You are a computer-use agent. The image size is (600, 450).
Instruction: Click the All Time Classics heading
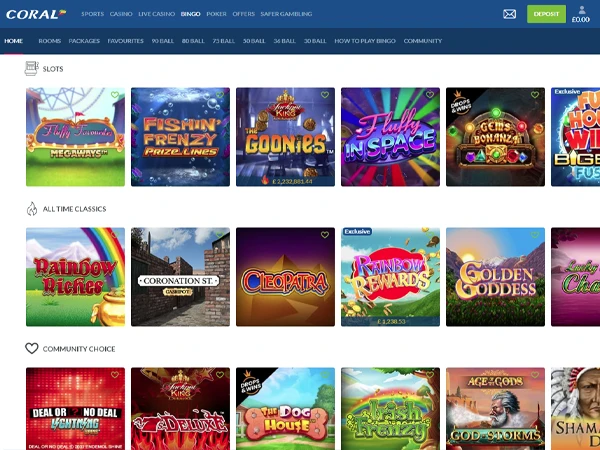click(x=74, y=209)
